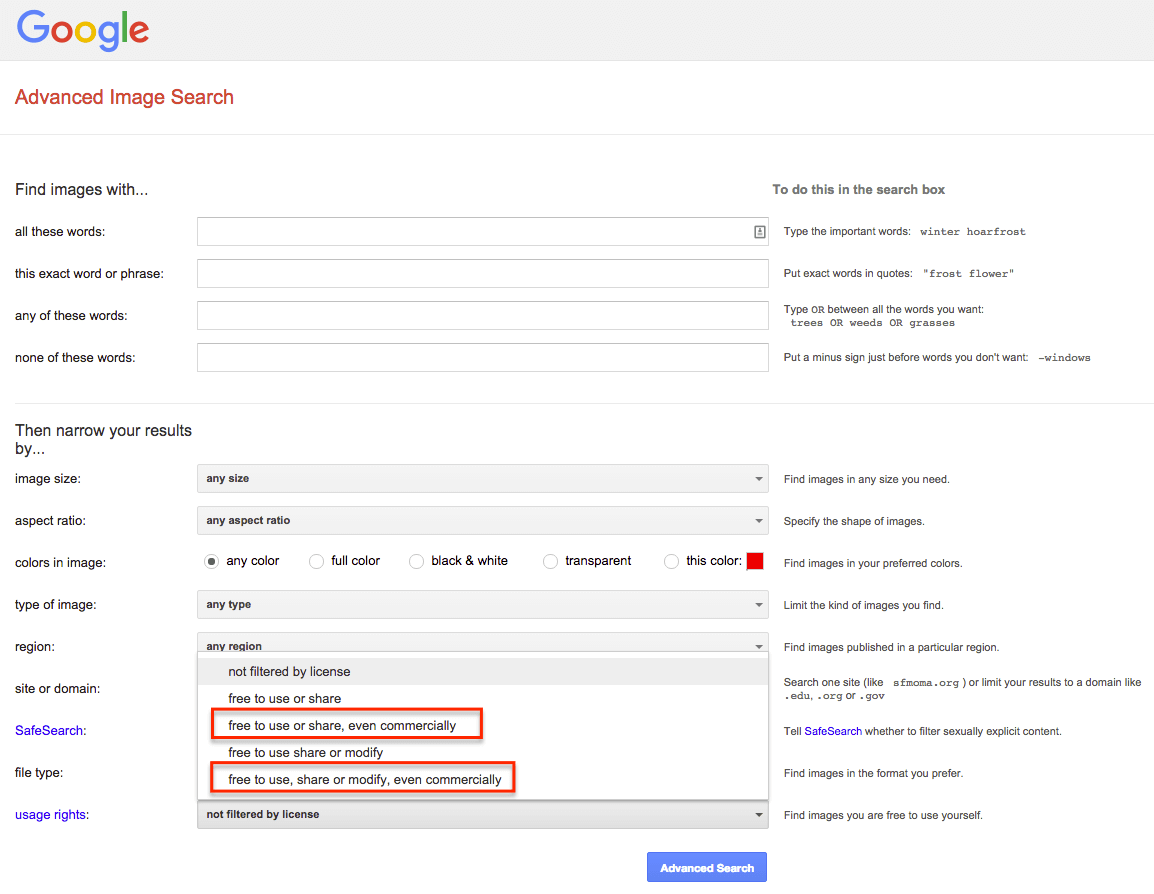Select the full color radio option
This screenshot has width=1154, height=894.
tap(316, 561)
